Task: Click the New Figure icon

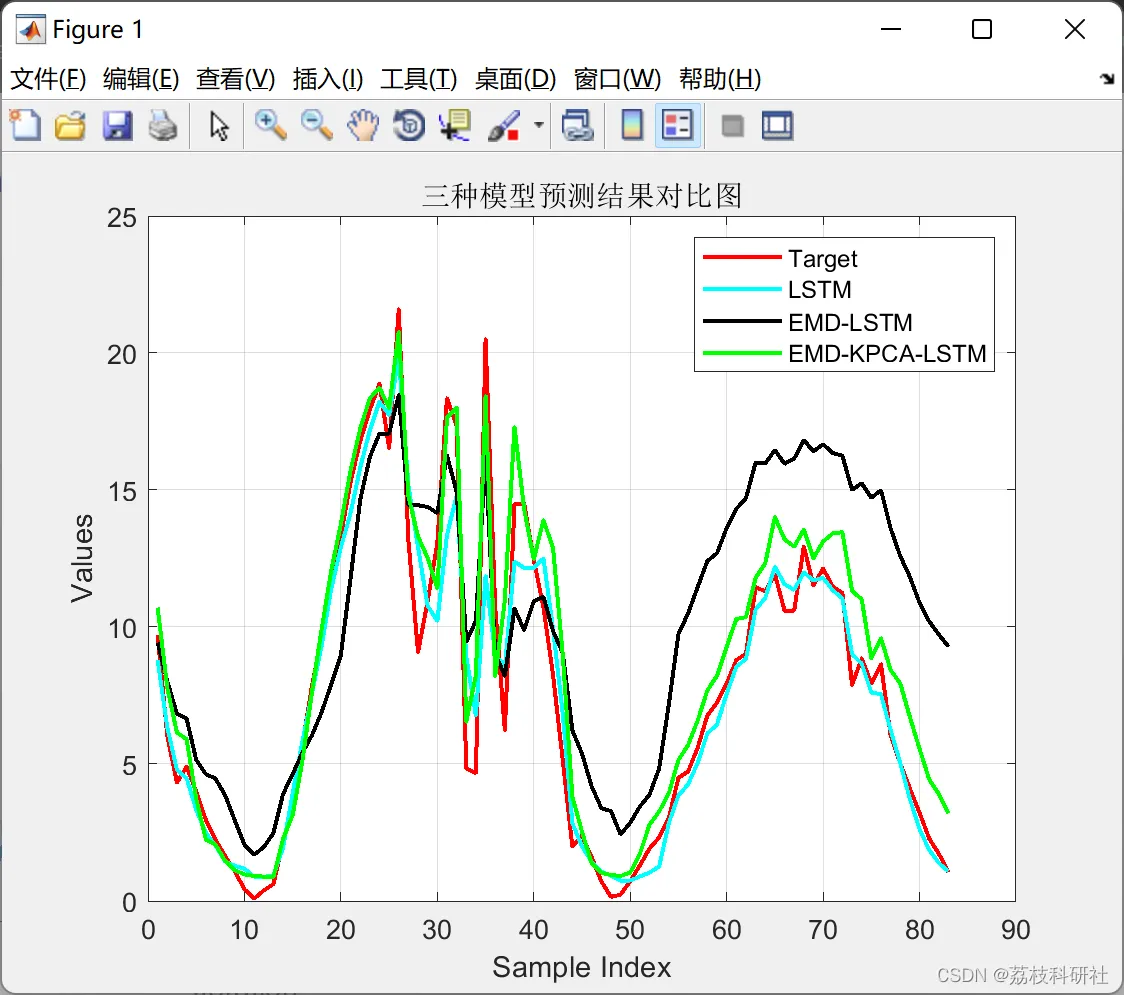Action: (x=25, y=125)
